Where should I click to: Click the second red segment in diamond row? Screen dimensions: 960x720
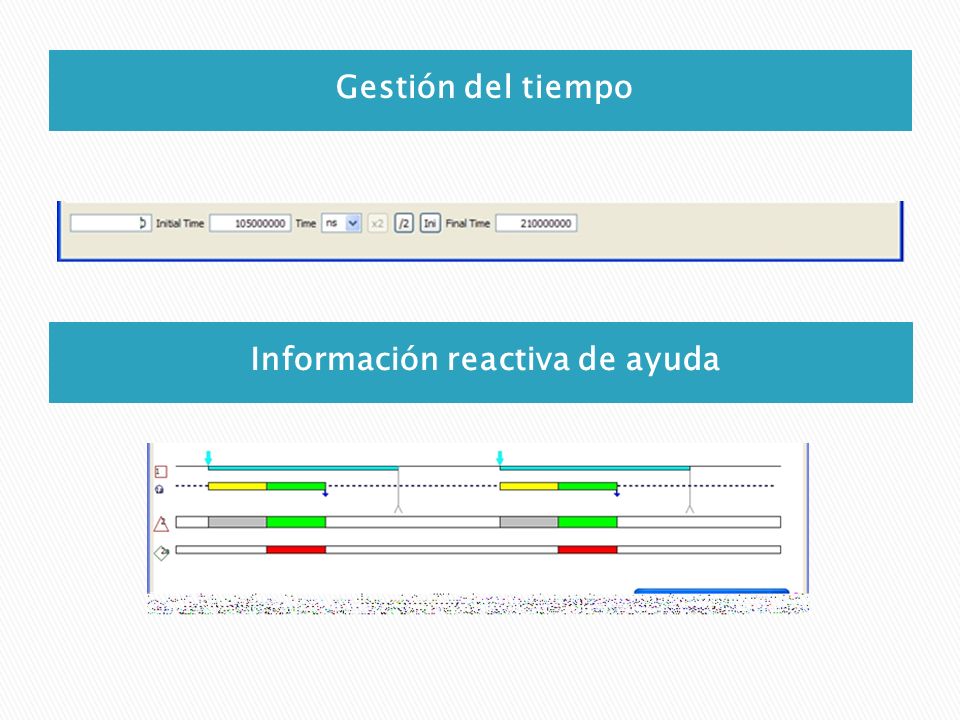point(587,550)
